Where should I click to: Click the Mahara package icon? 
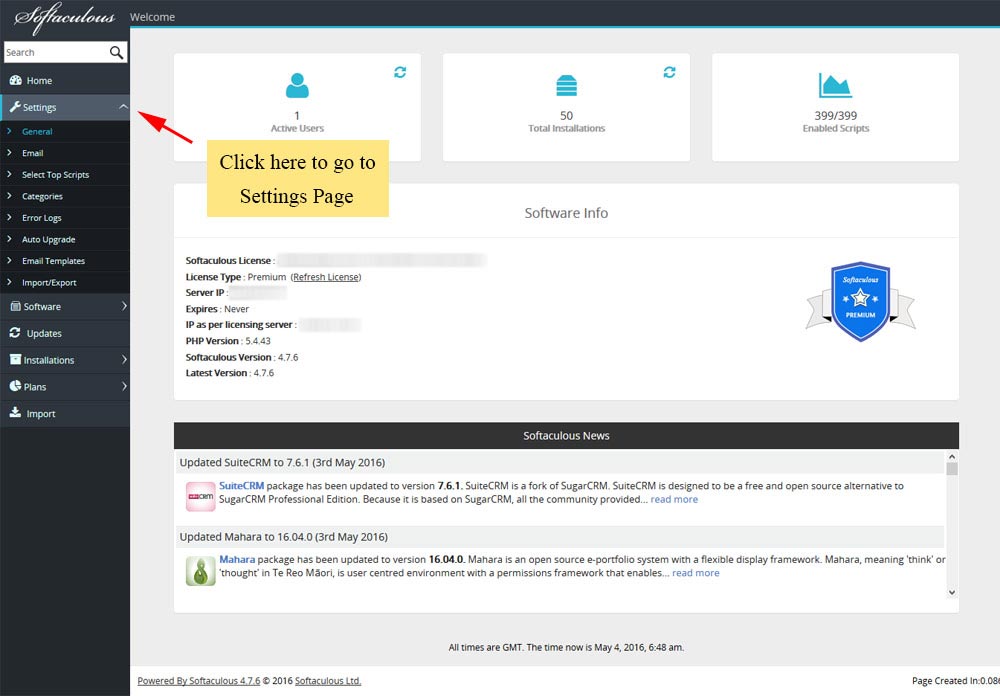[x=200, y=571]
